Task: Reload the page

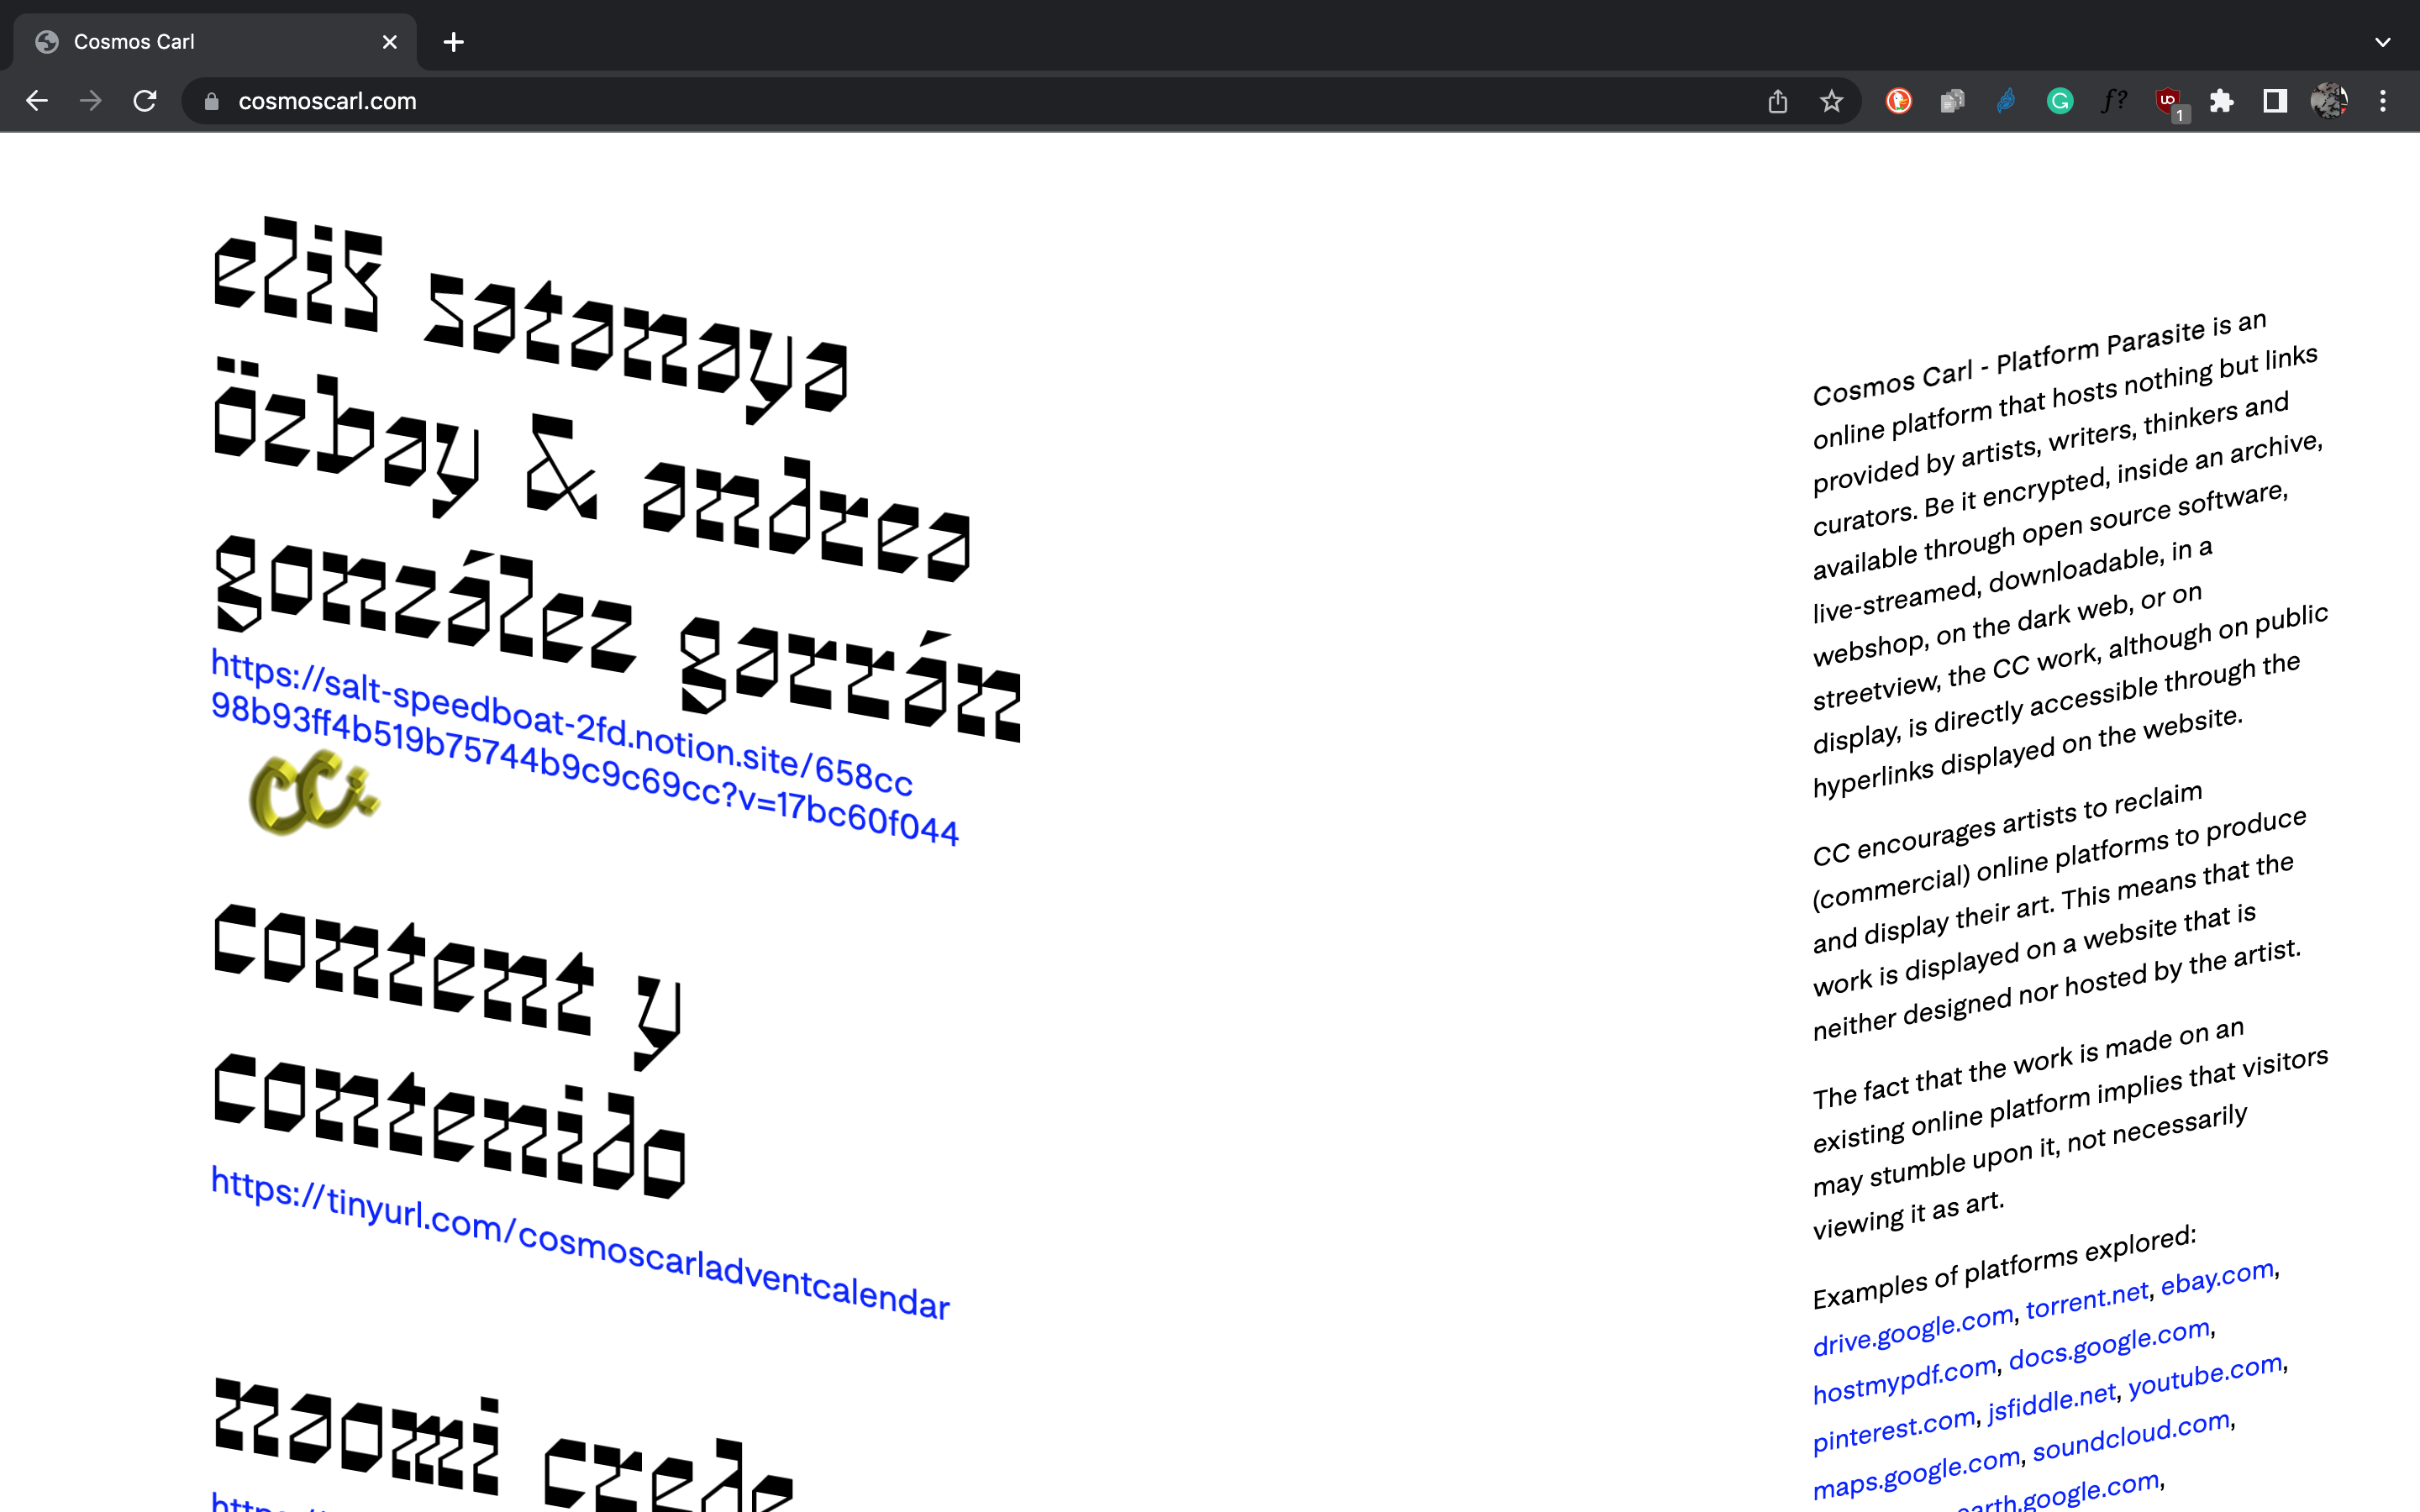Action: (145, 101)
